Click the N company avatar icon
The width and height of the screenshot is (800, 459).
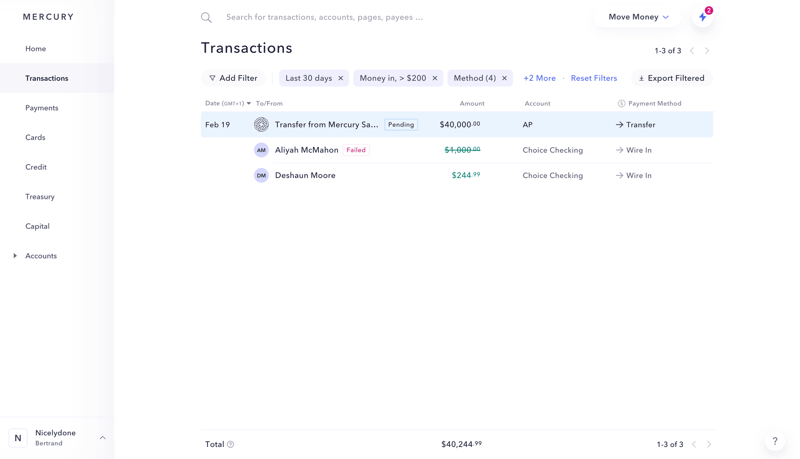pos(18,438)
